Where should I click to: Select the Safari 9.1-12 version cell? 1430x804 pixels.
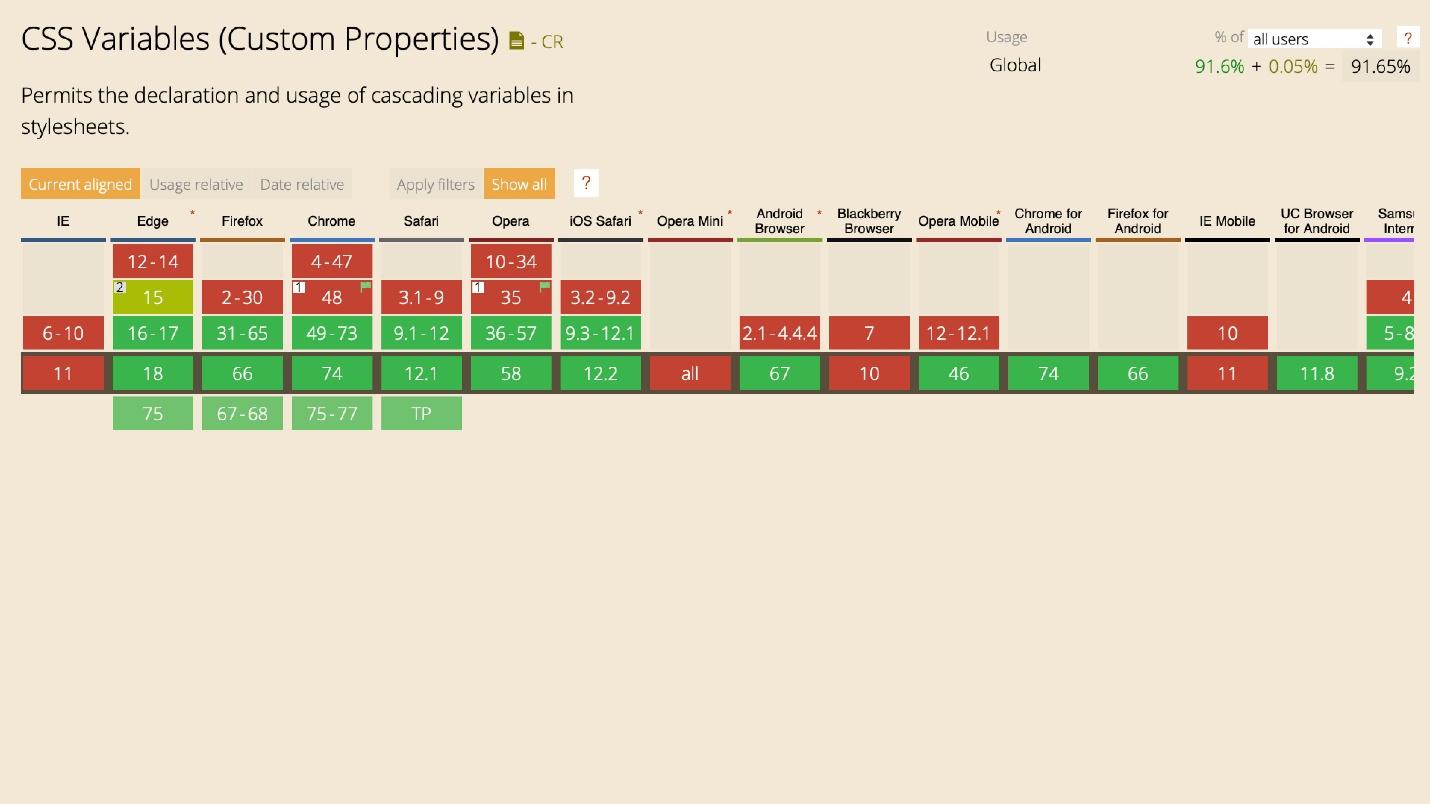(x=421, y=333)
